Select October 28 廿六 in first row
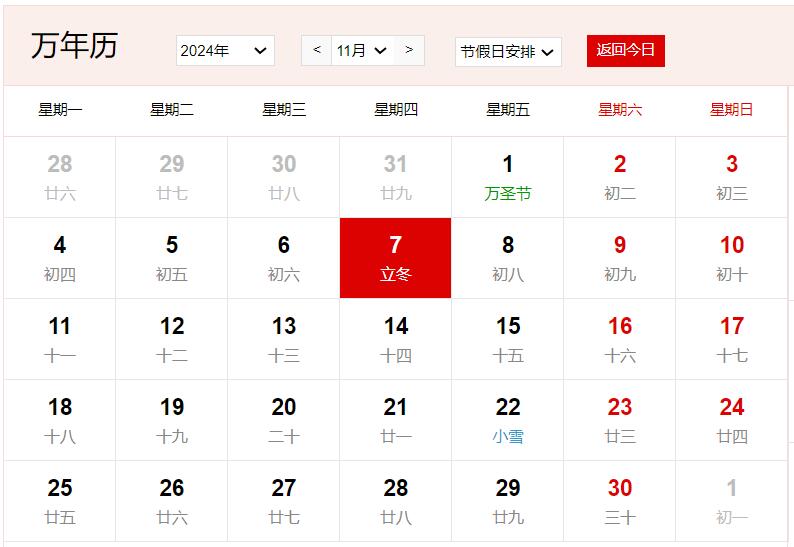 (60, 177)
